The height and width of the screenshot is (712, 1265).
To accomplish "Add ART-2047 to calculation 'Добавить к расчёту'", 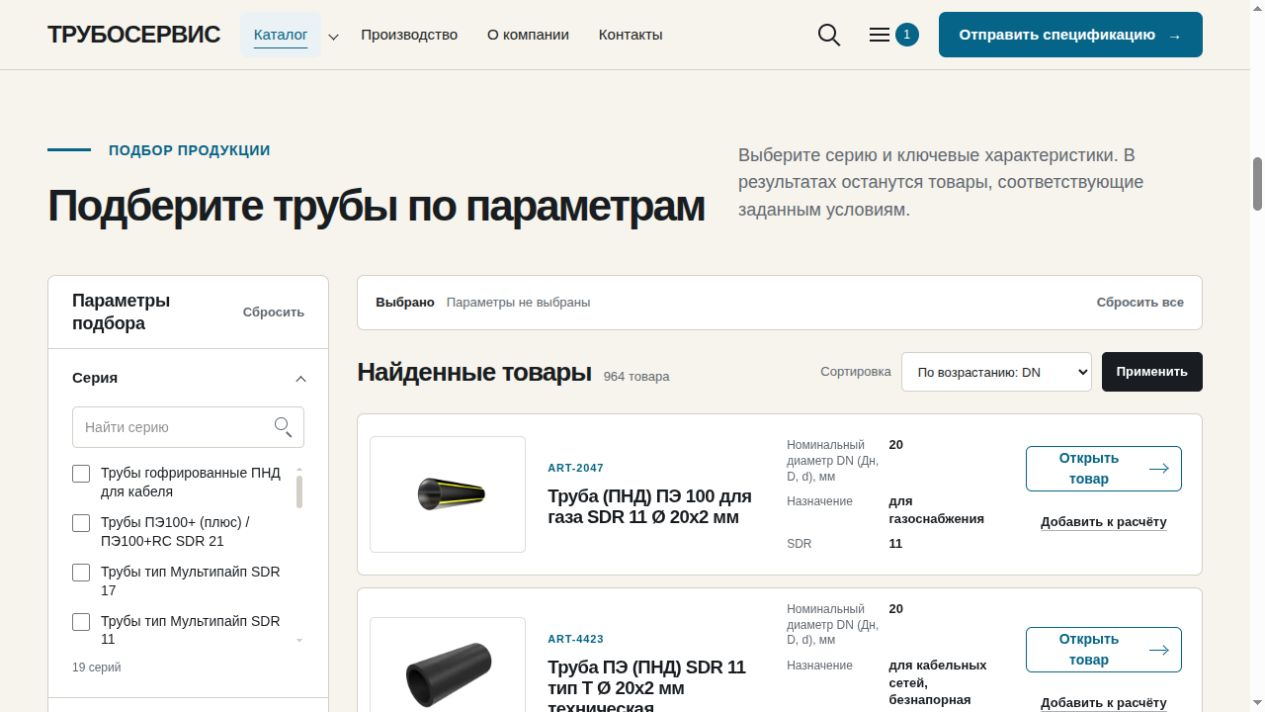I will (1104, 522).
